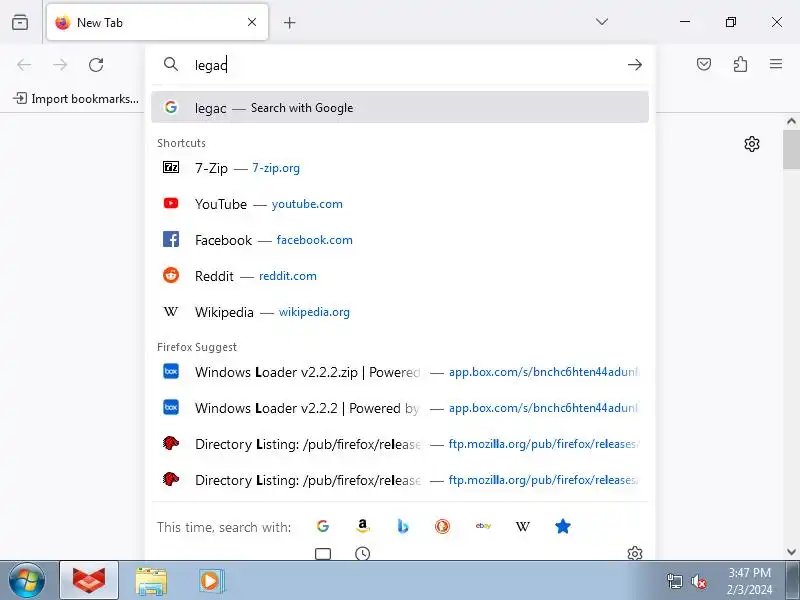Click the muted volume tray icon
The height and width of the screenshot is (600, 800).
click(698, 581)
